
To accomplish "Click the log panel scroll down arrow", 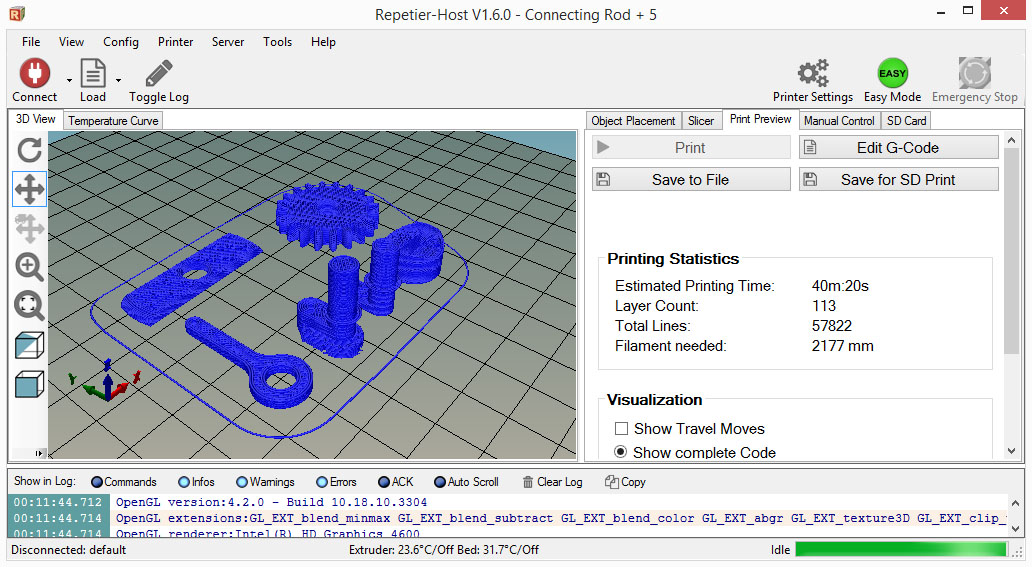I will point(1015,529).
